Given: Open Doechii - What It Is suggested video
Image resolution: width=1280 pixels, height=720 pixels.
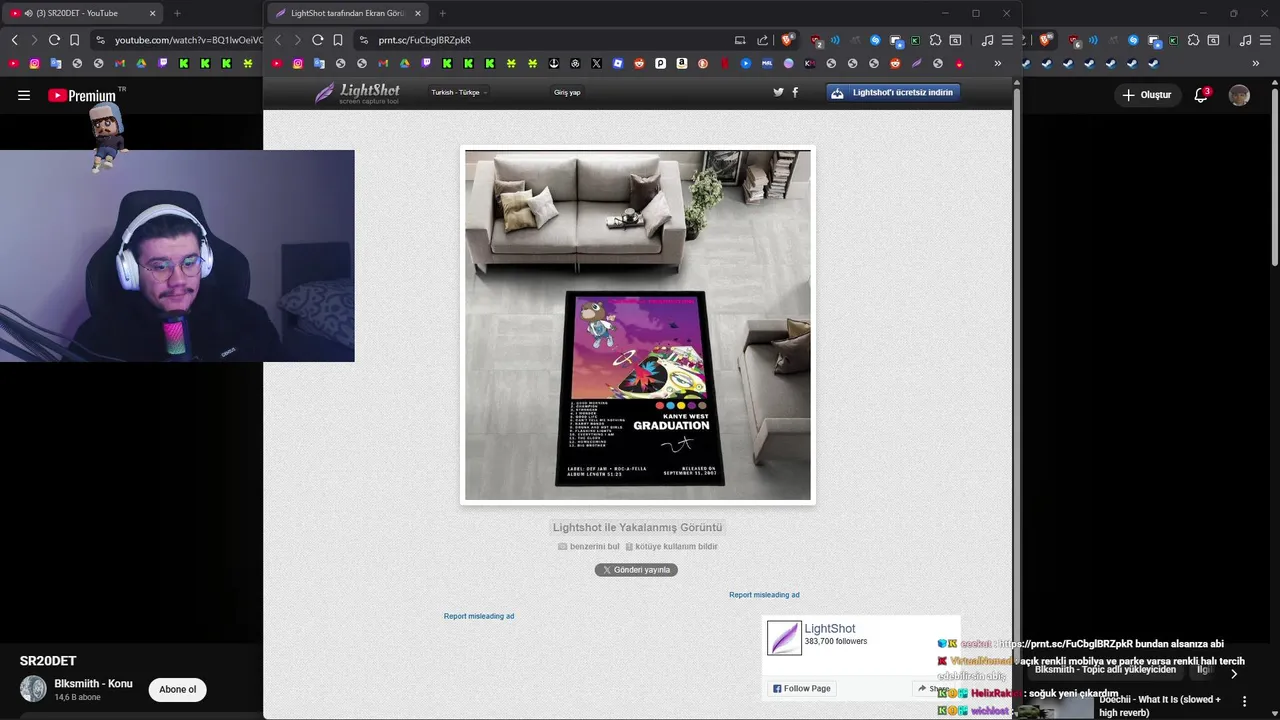Looking at the screenshot, I should pyautogui.click(x=1160, y=706).
